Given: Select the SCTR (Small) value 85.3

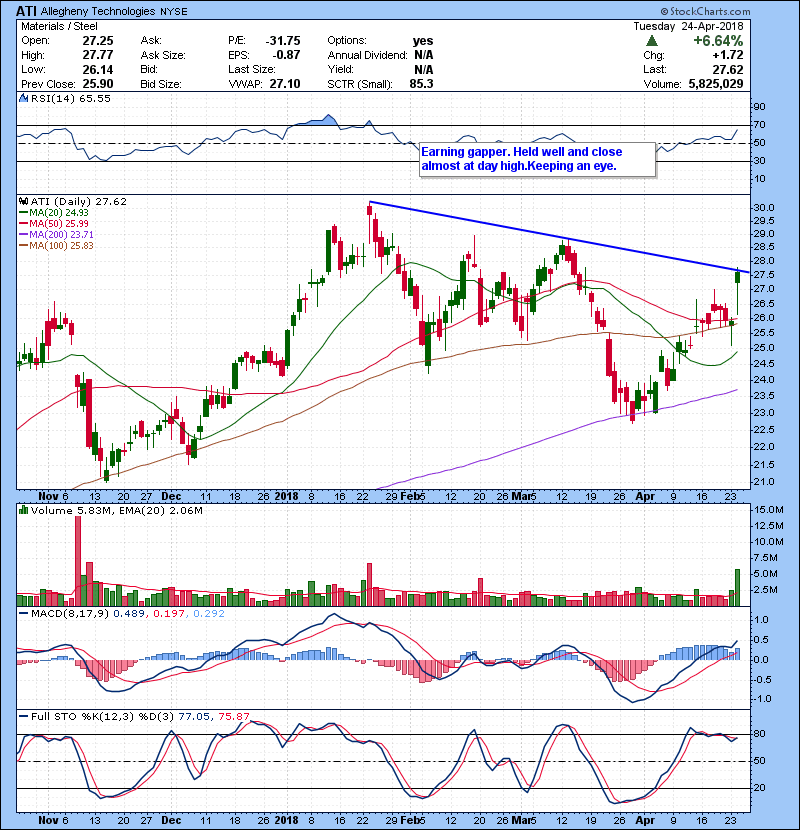Looking at the screenshot, I should (421, 84).
